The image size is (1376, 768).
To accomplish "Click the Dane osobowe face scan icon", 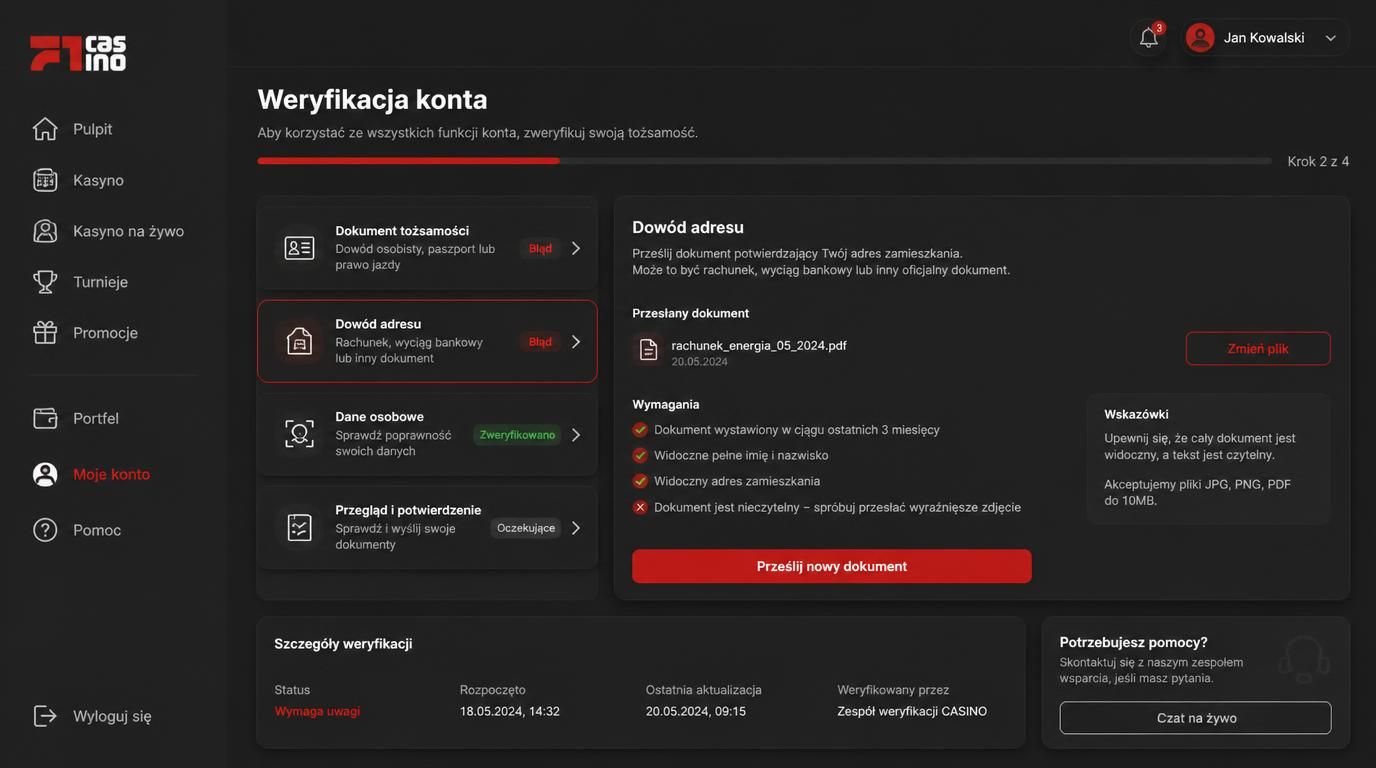I will point(299,434).
